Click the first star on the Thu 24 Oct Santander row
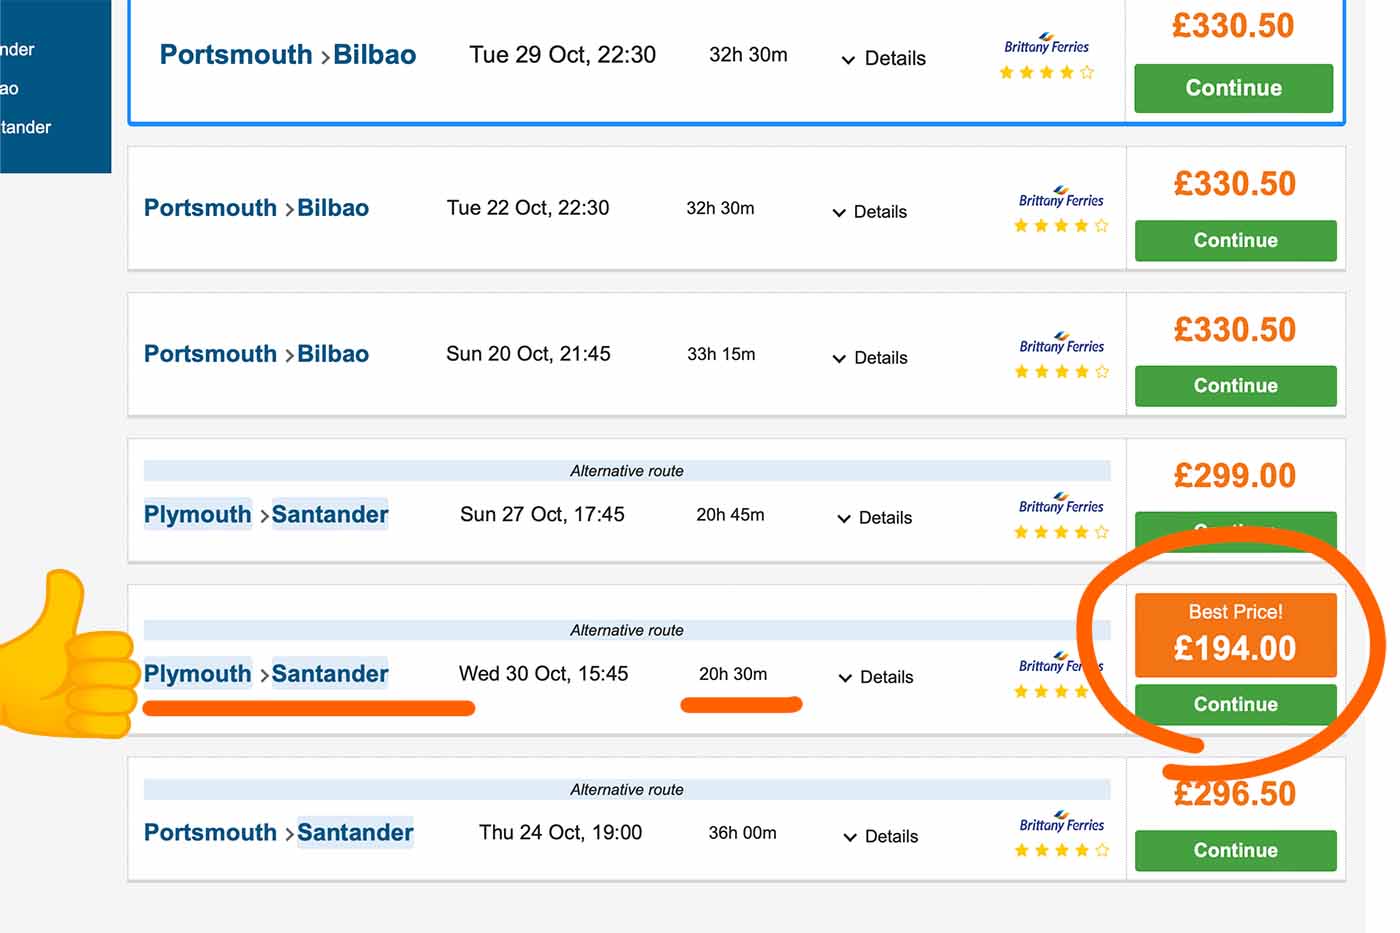 tap(1021, 850)
